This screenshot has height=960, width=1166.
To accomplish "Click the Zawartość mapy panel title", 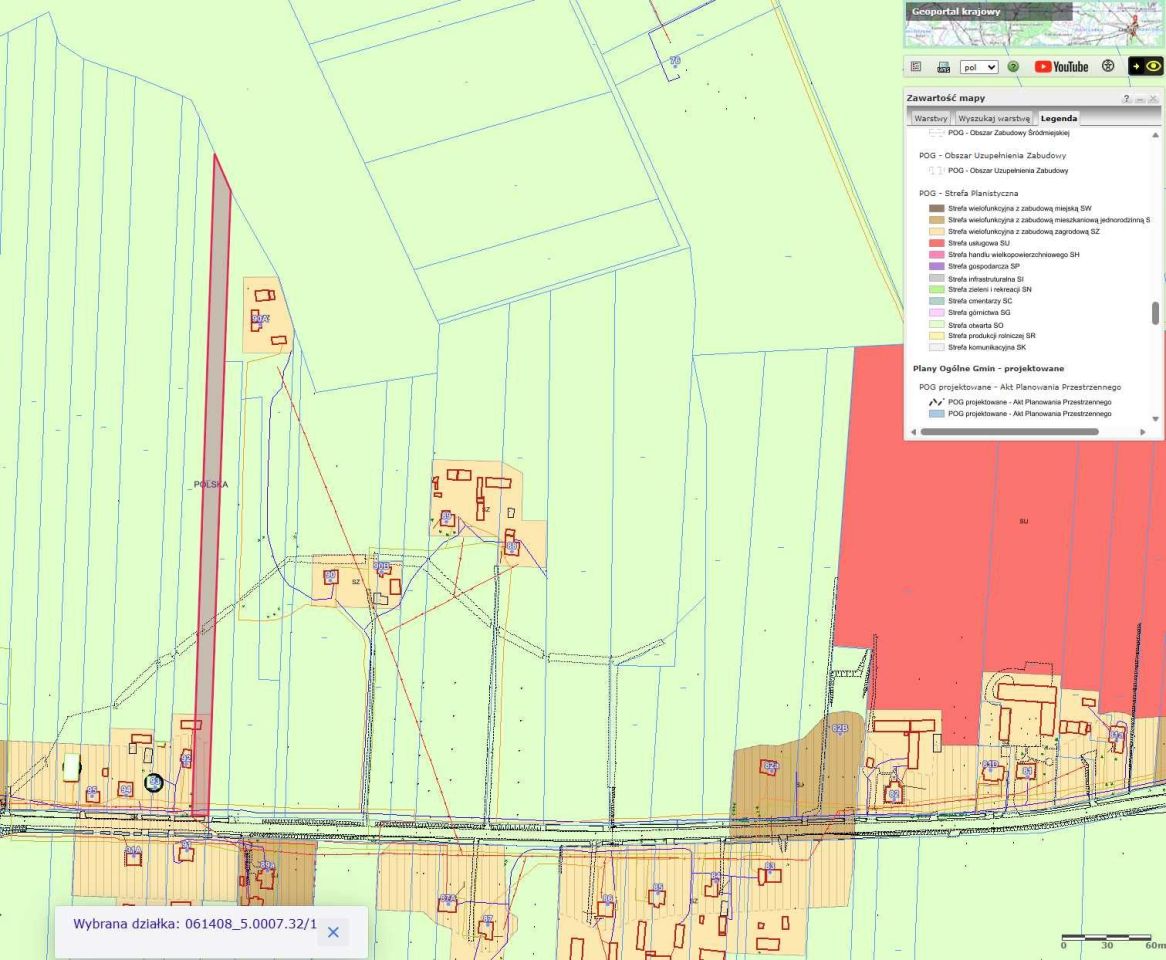I will pyautogui.click(x=945, y=98).
